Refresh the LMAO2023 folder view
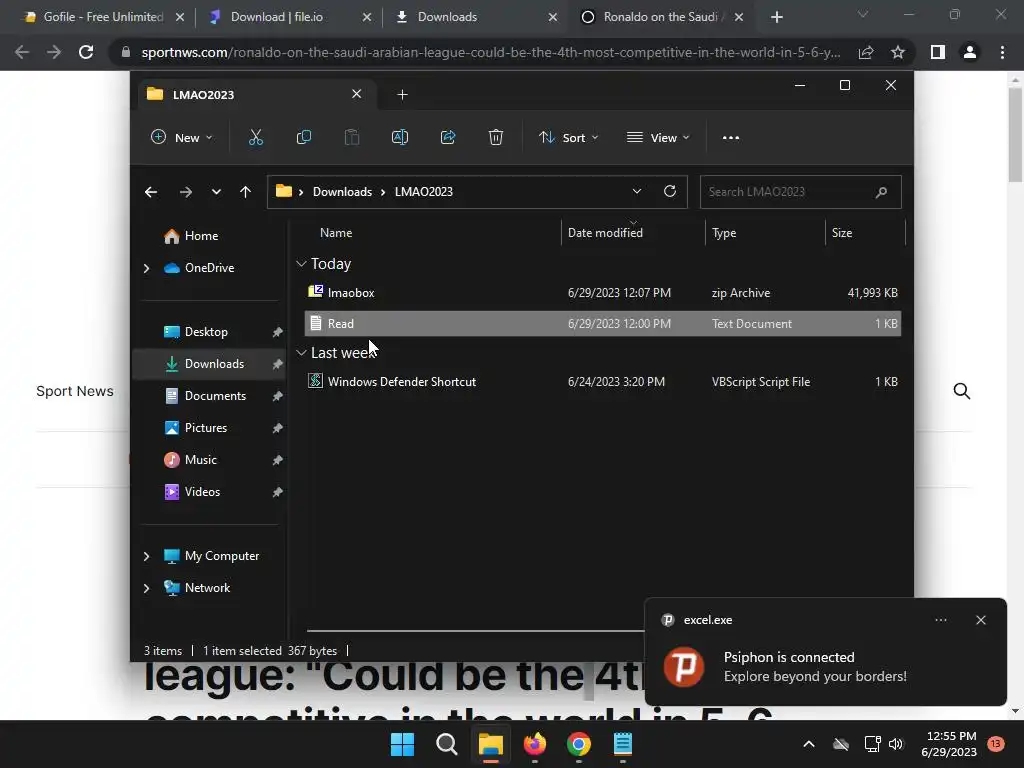Image resolution: width=1024 pixels, height=768 pixels. pos(669,191)
